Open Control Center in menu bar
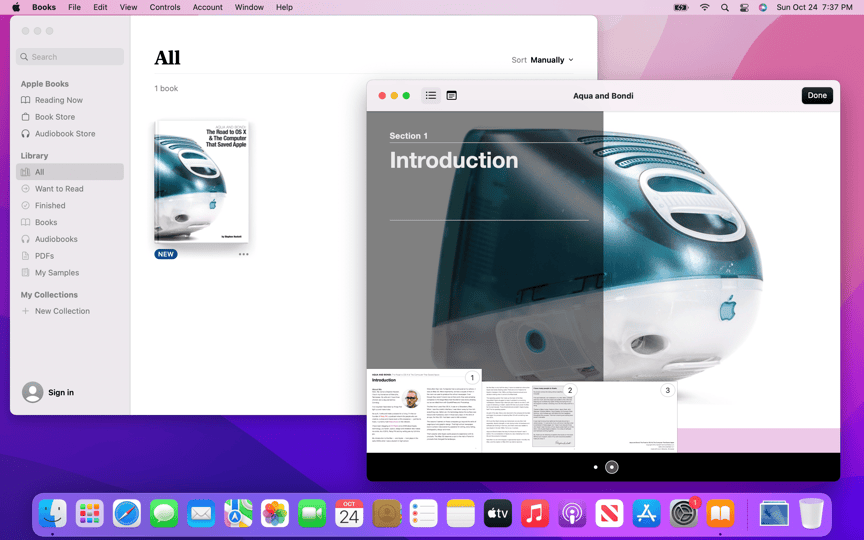This screenshot has height=540, width=864. (x=744, y=7)
